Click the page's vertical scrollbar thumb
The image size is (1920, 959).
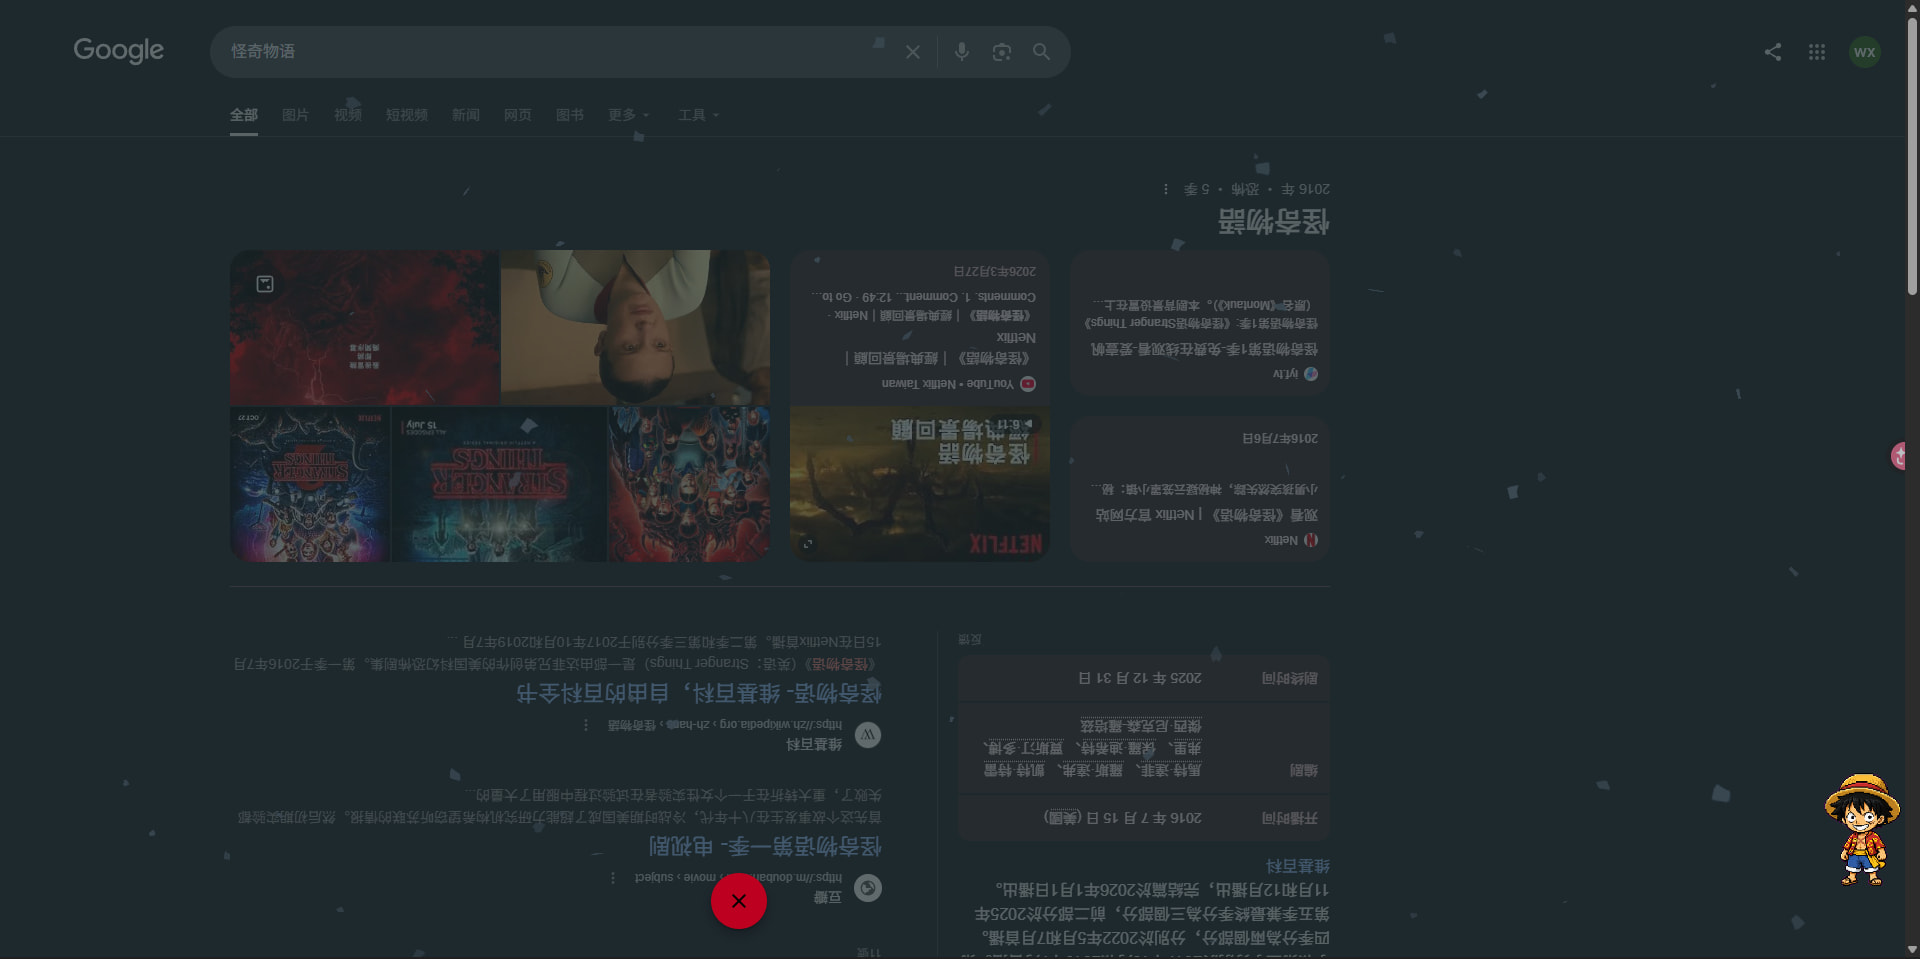tap(1912, 155)
